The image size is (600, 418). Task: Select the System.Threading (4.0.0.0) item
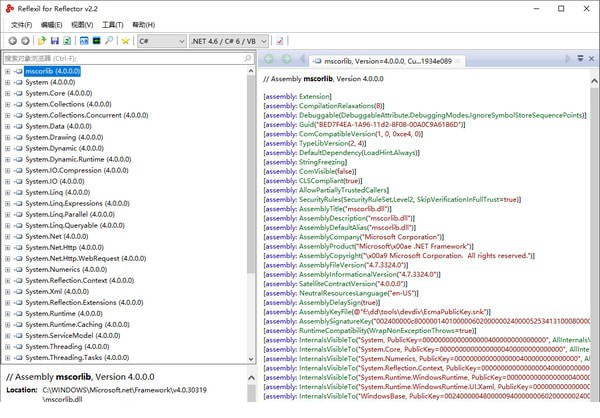pos(67,347)
